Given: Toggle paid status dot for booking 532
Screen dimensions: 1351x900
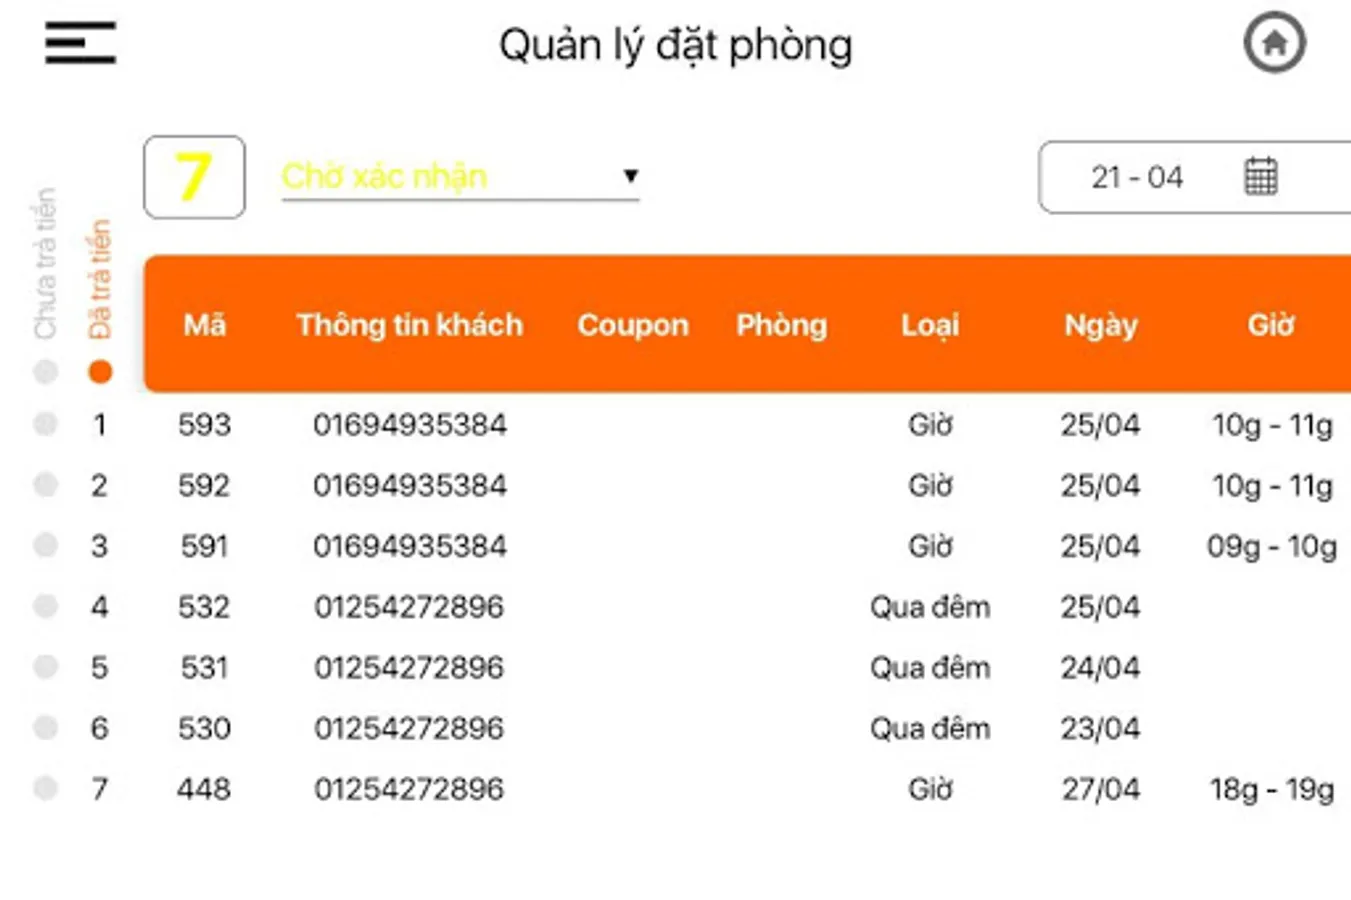Looking at the screenshot, I should (45, 606).
